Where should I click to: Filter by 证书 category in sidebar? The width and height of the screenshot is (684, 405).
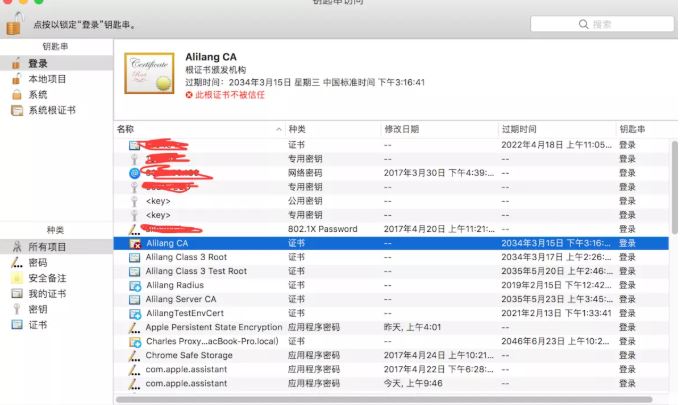pos(57,325)
